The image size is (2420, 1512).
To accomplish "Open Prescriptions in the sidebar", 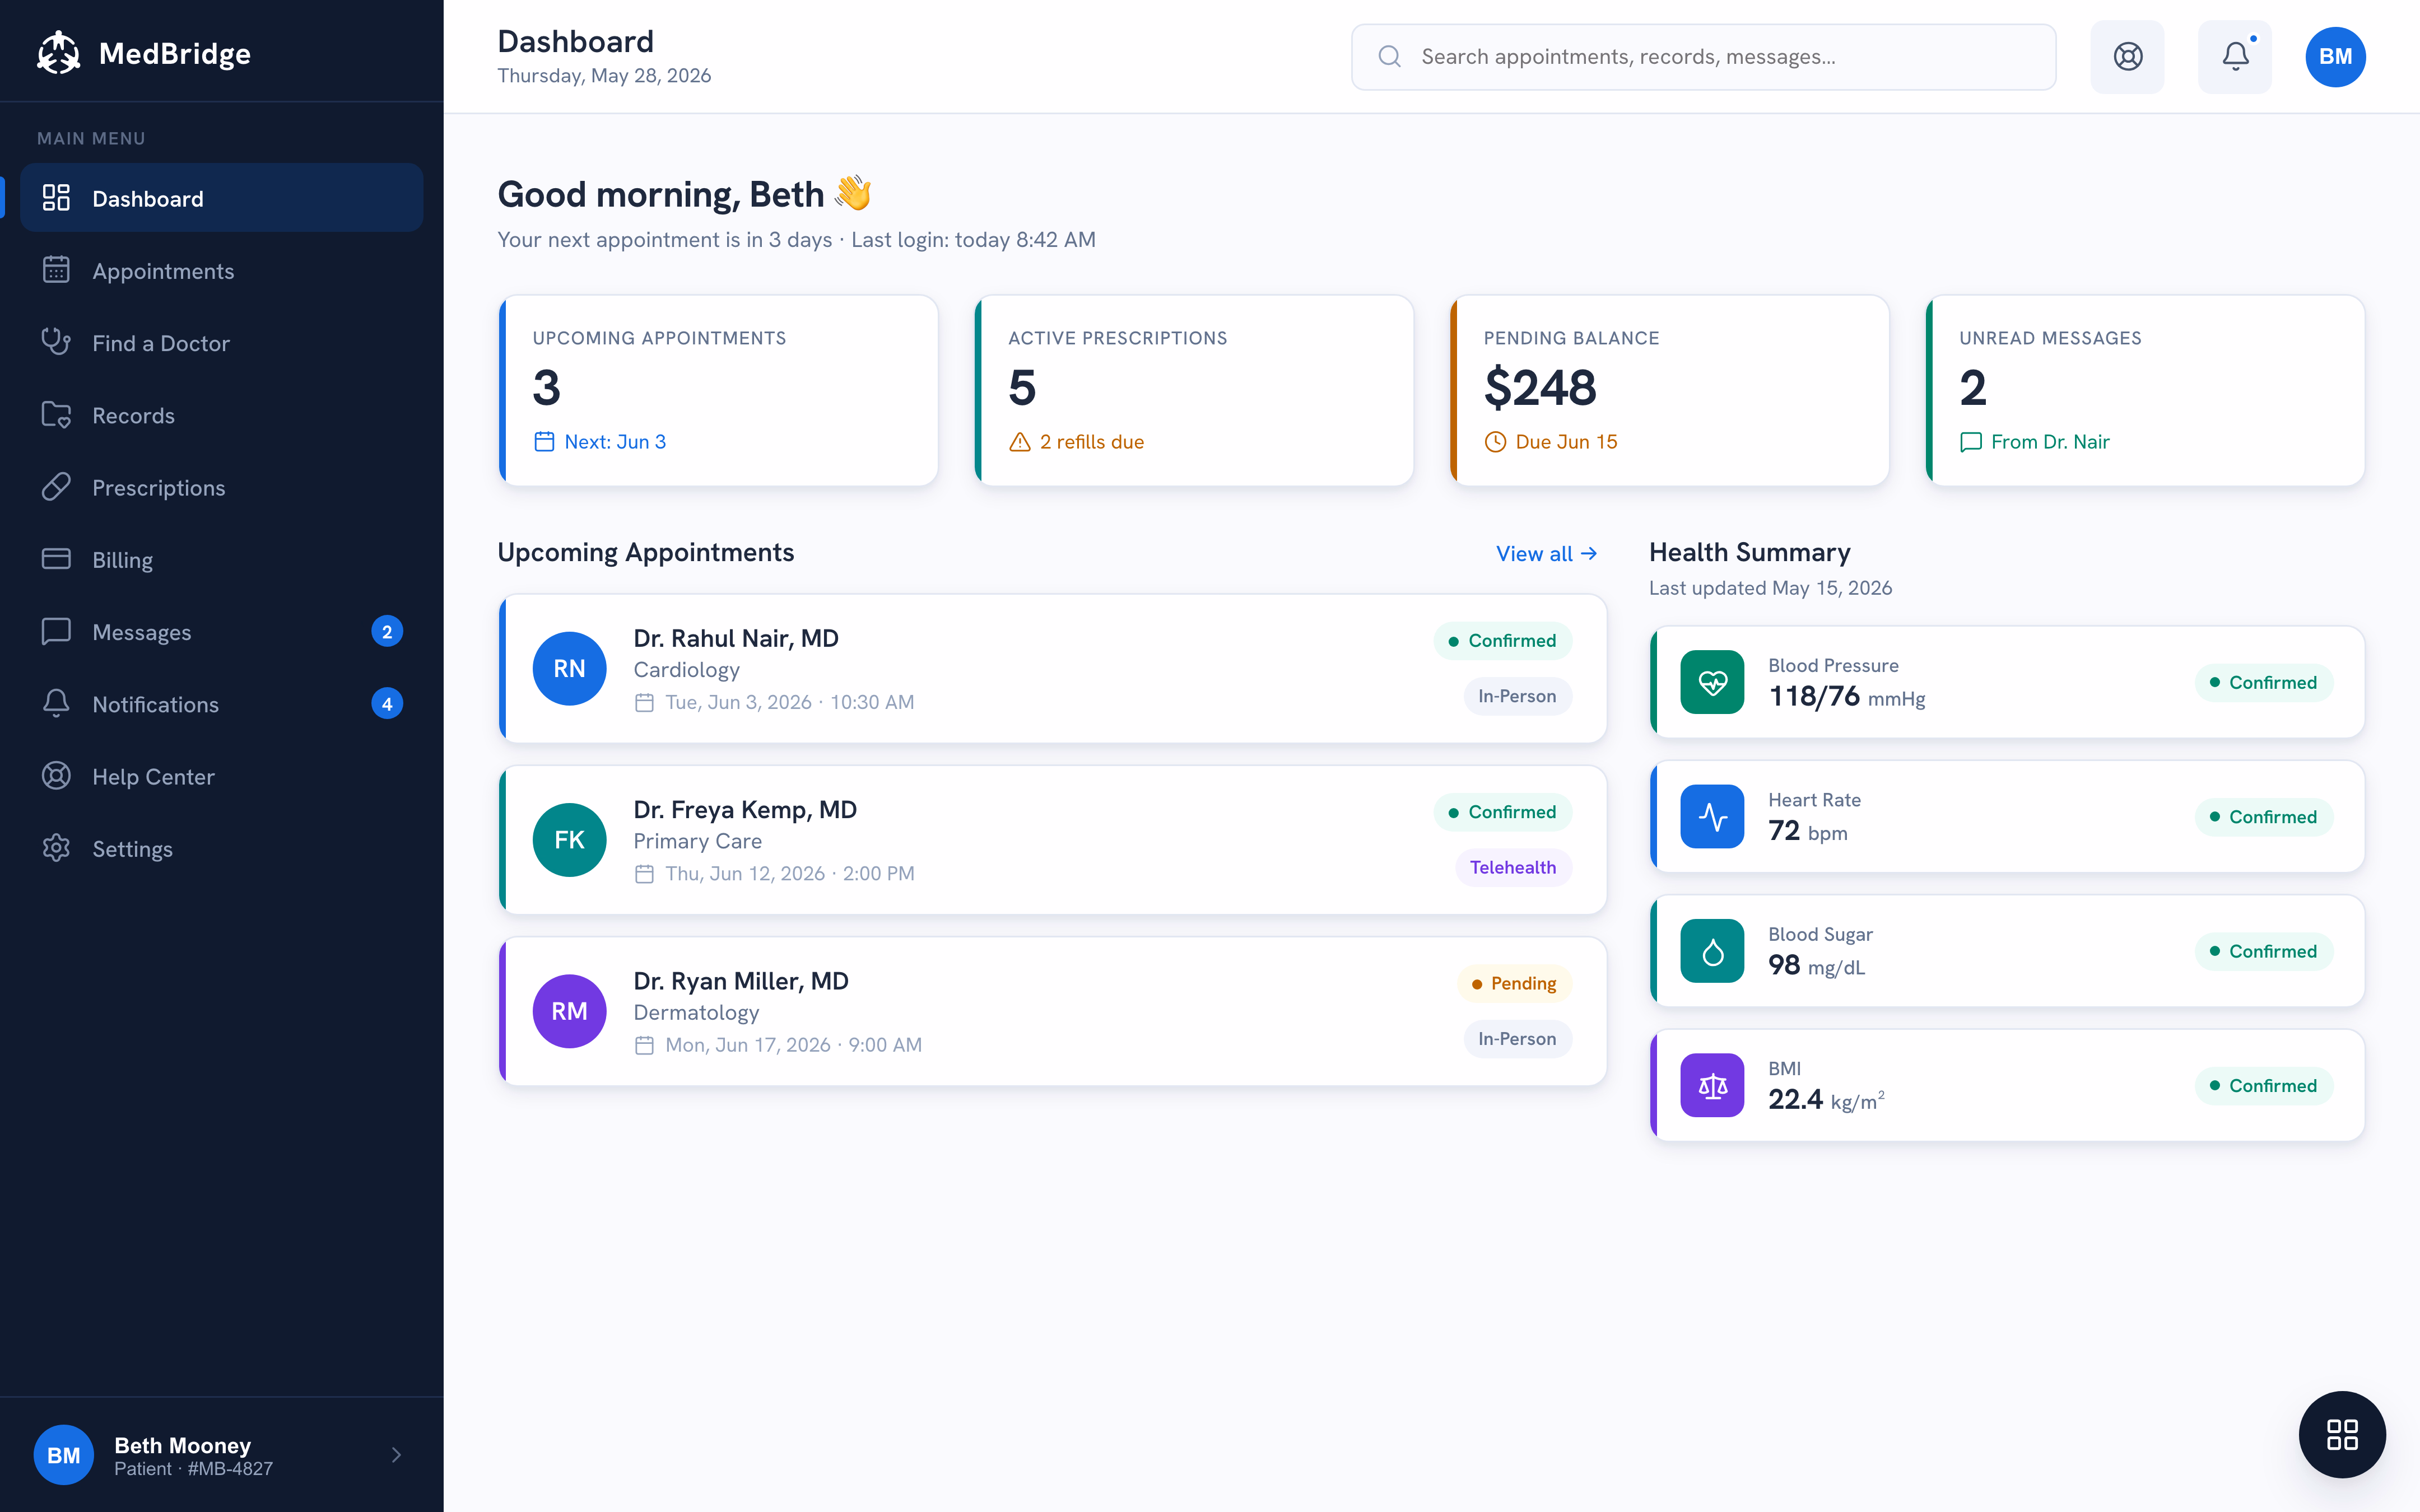I will point(221,488).
